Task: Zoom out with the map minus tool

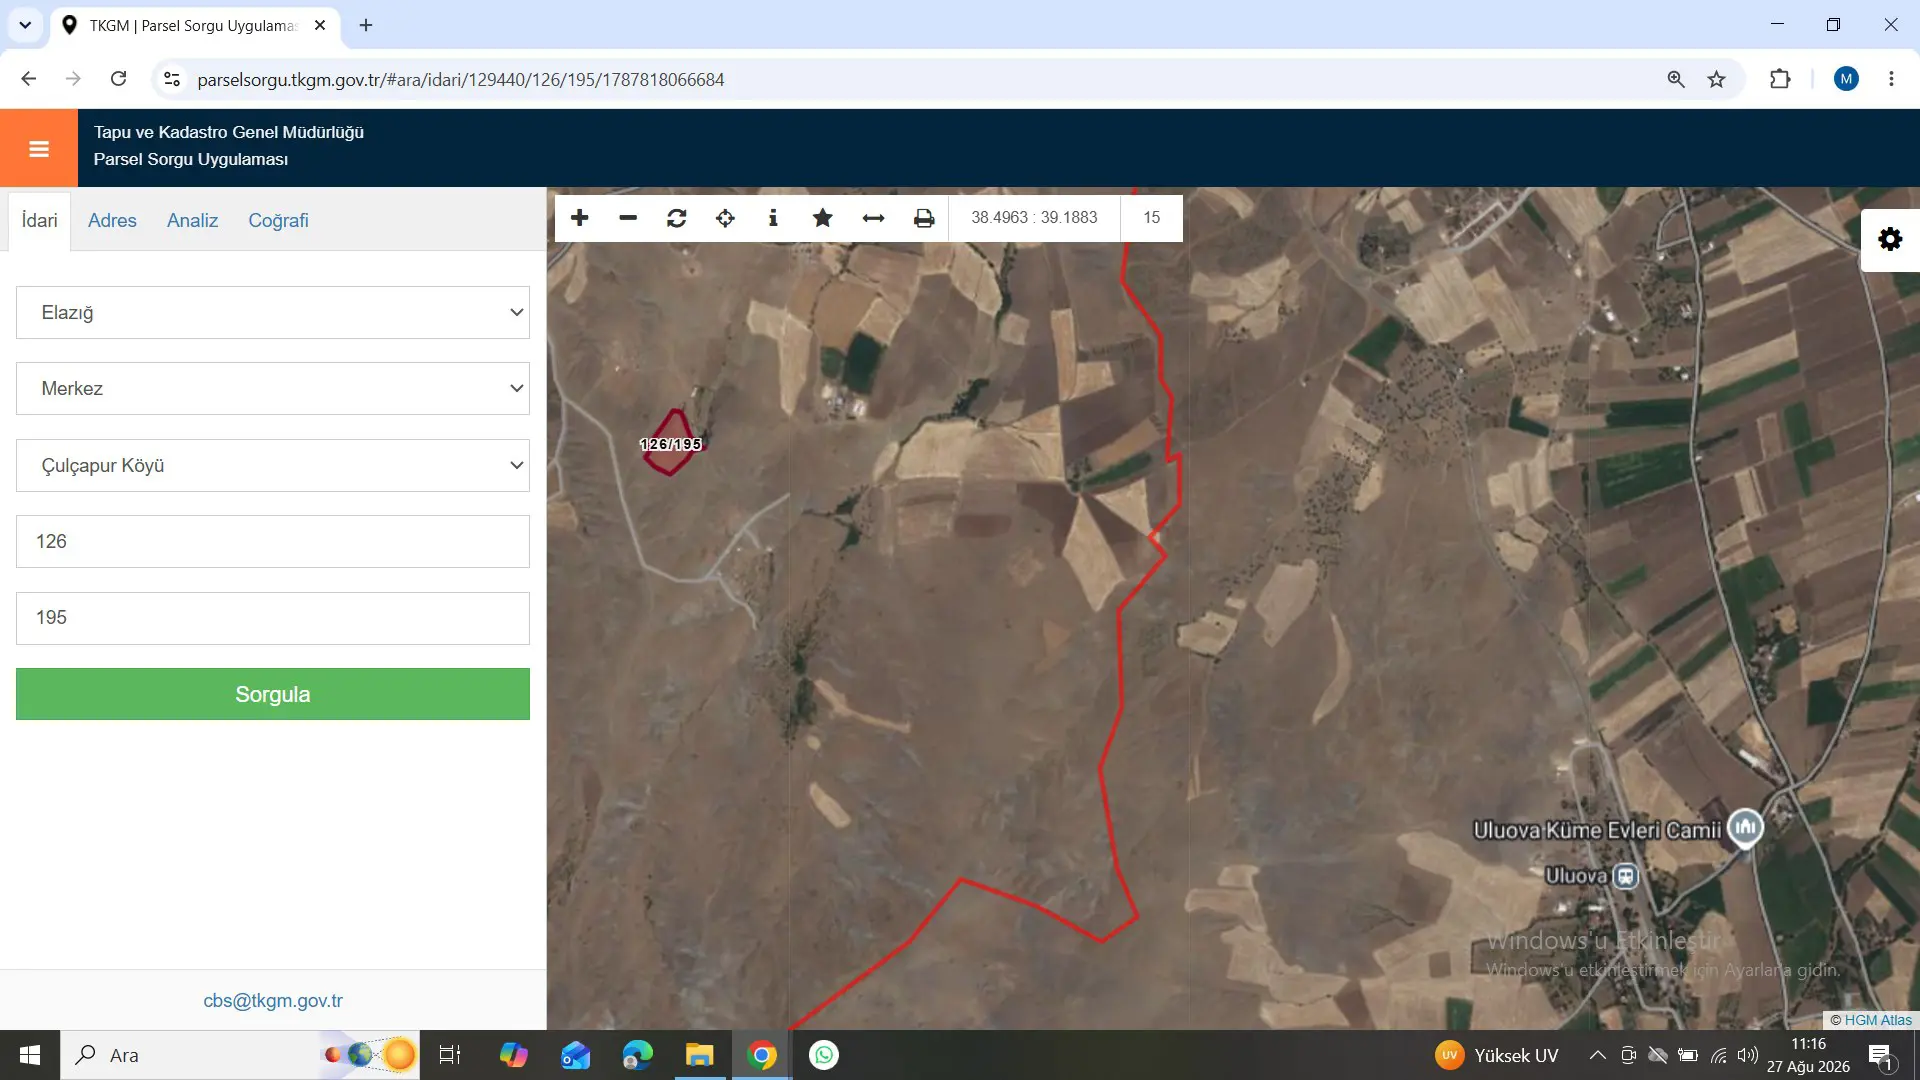Action: tap(628, 218)
